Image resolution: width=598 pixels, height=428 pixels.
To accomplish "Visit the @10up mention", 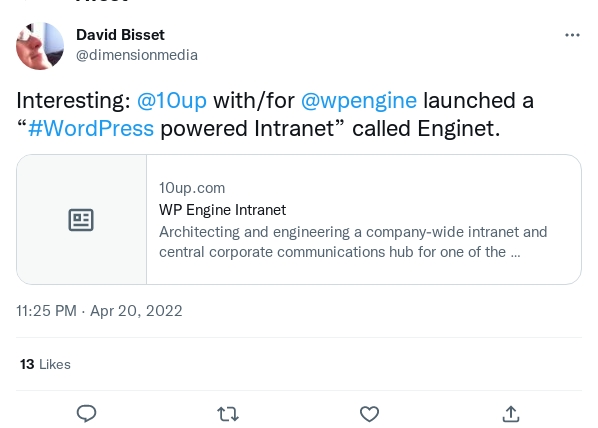I will coord(172,101).
